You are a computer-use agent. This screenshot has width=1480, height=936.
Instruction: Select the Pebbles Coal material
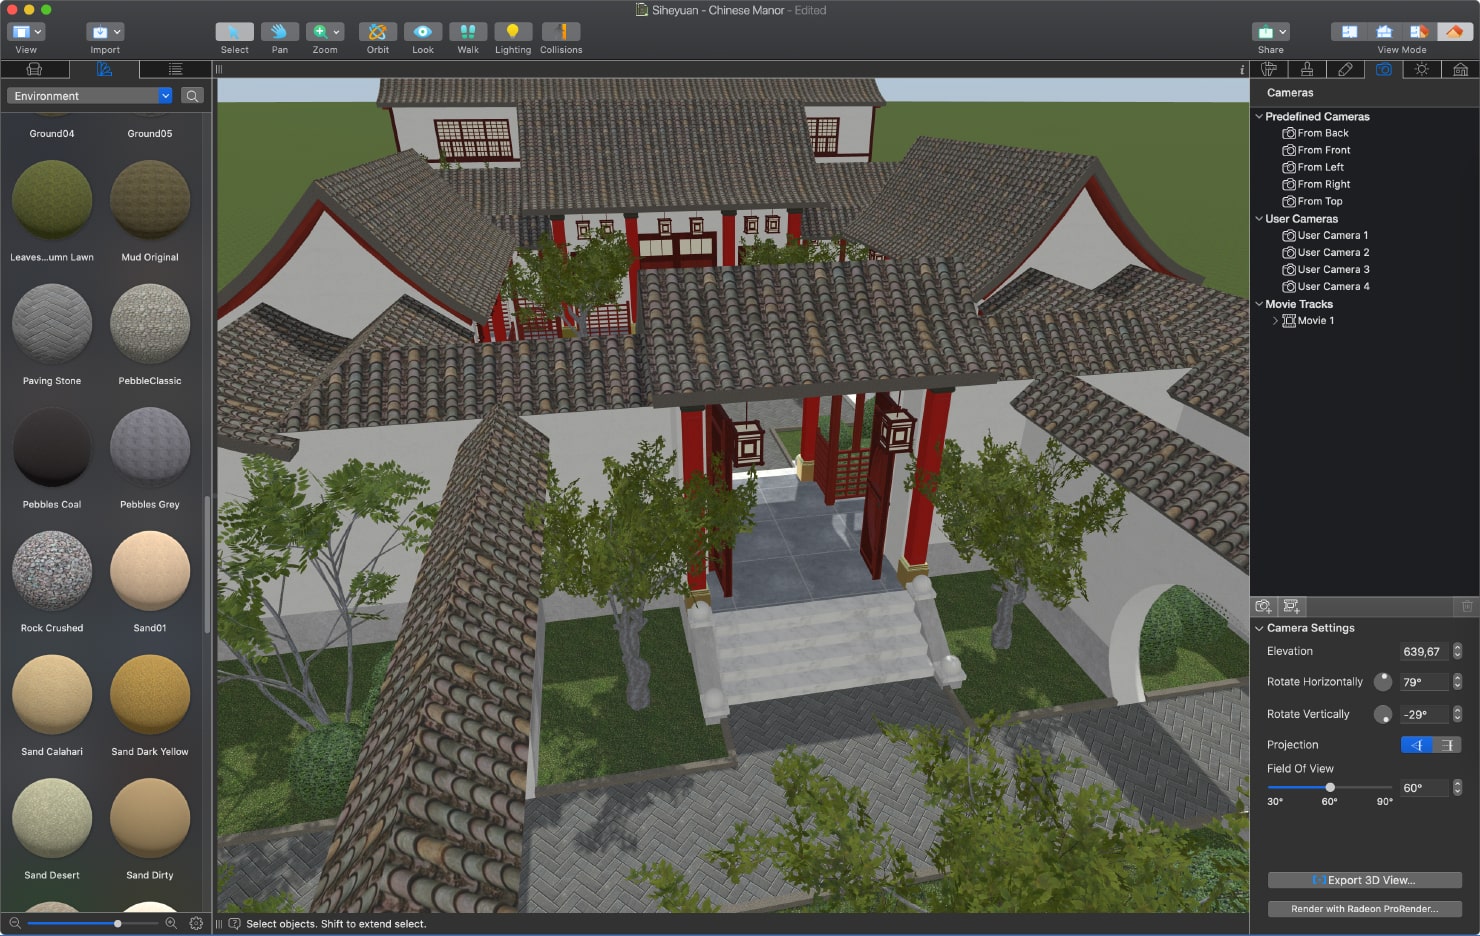pos(52,448)
